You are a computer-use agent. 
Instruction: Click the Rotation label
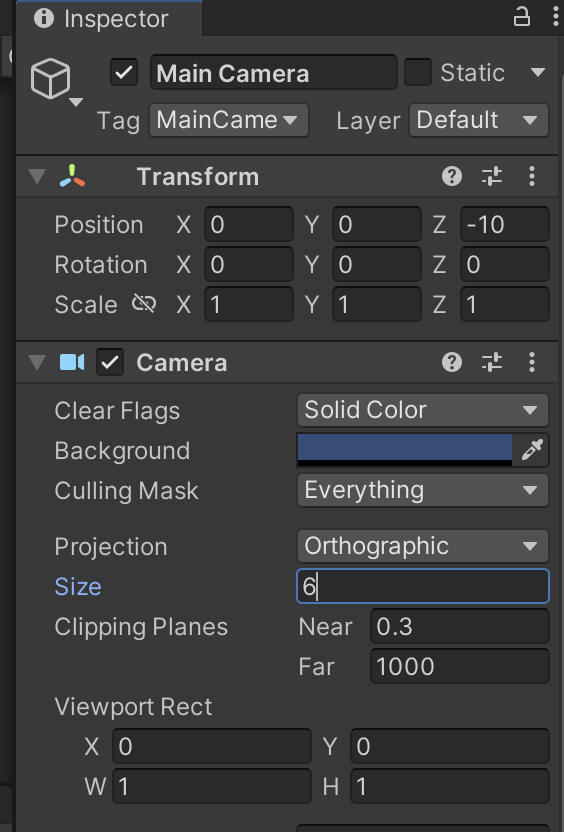tap(101, 265)
